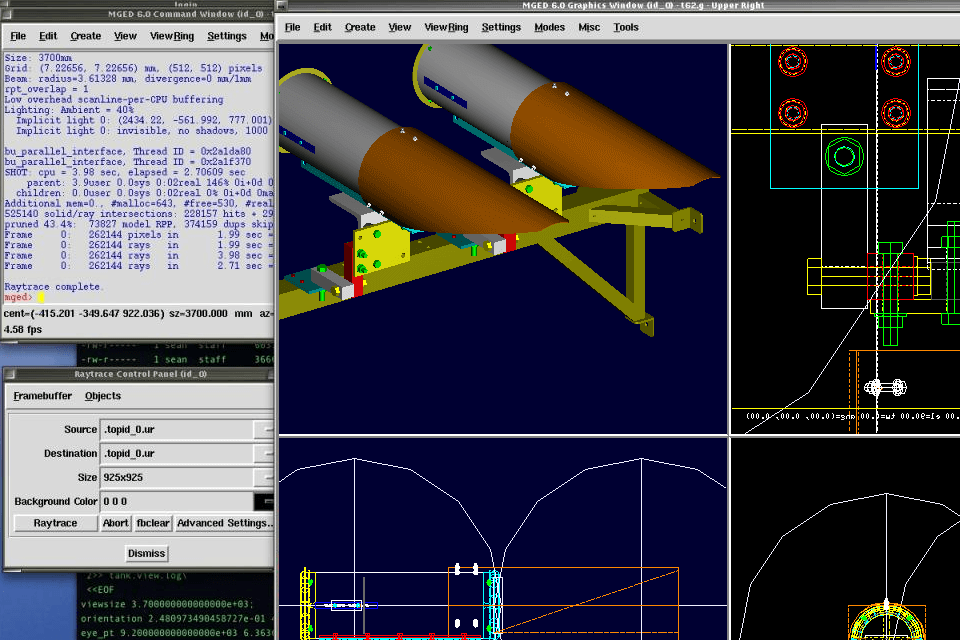960x640 pixels.
Task: Expand the Destination dropdown button
Action: pos(264,454)
